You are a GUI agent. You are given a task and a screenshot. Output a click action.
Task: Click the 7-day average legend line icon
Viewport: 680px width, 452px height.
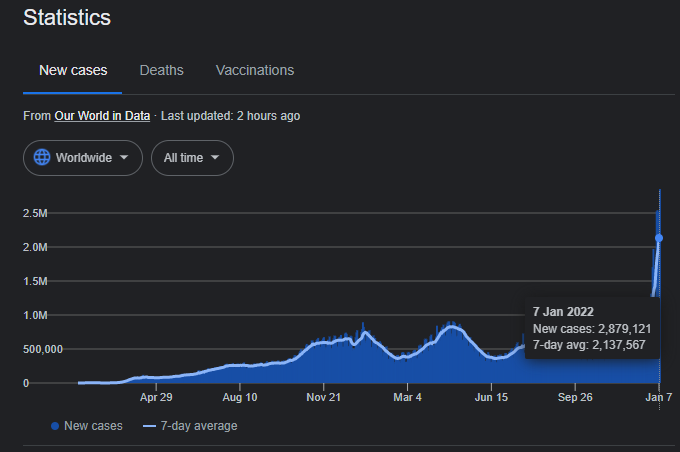(151, 426)
